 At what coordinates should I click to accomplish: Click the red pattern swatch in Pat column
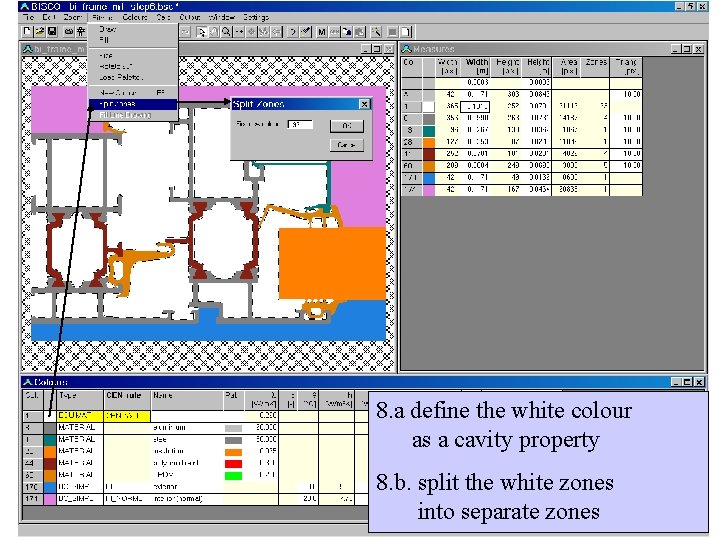point(233,463)
